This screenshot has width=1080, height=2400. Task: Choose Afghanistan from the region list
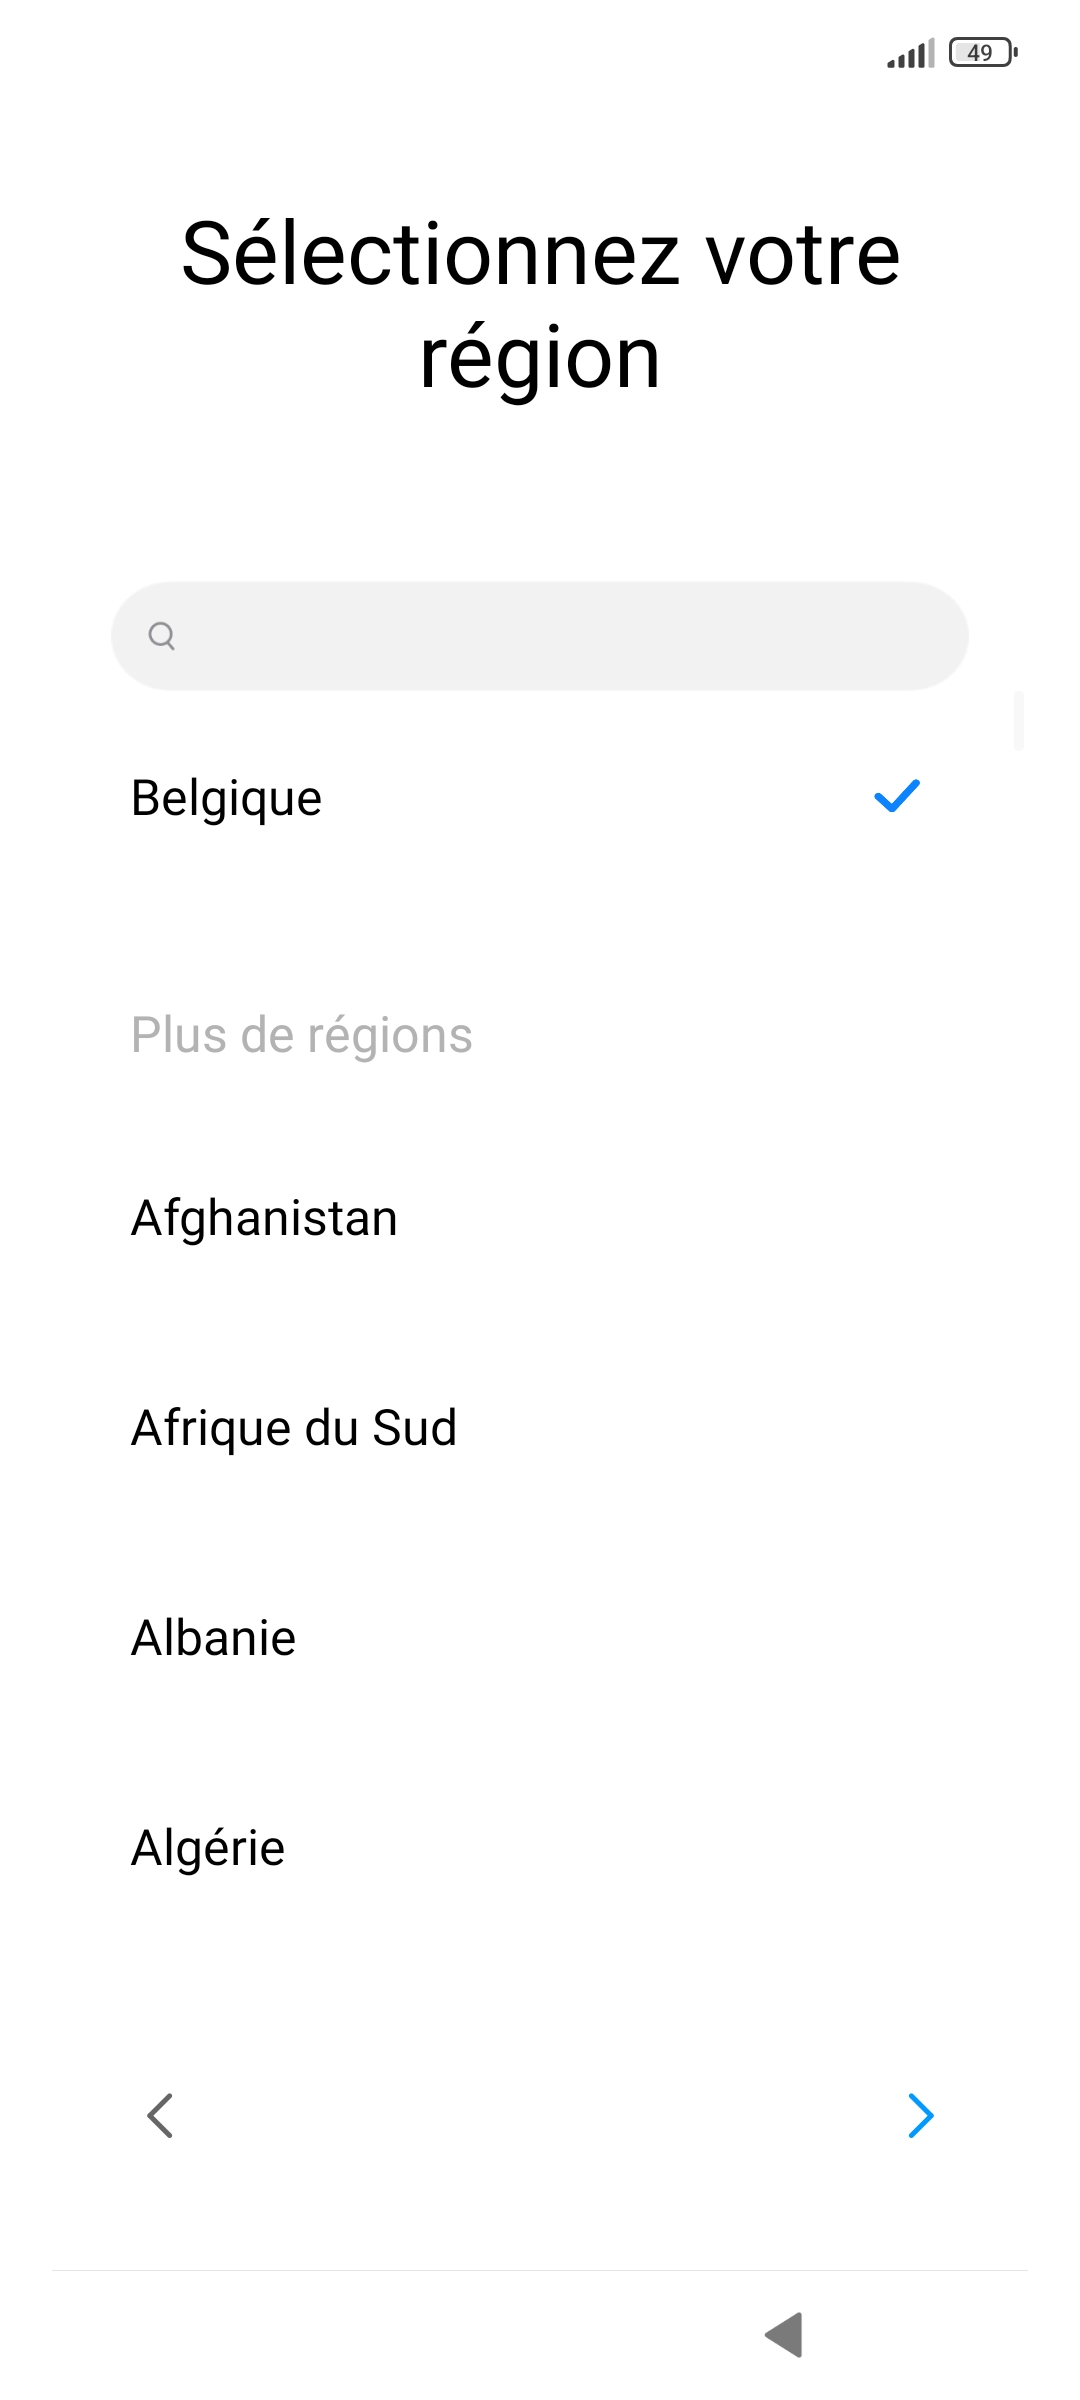264,1218
